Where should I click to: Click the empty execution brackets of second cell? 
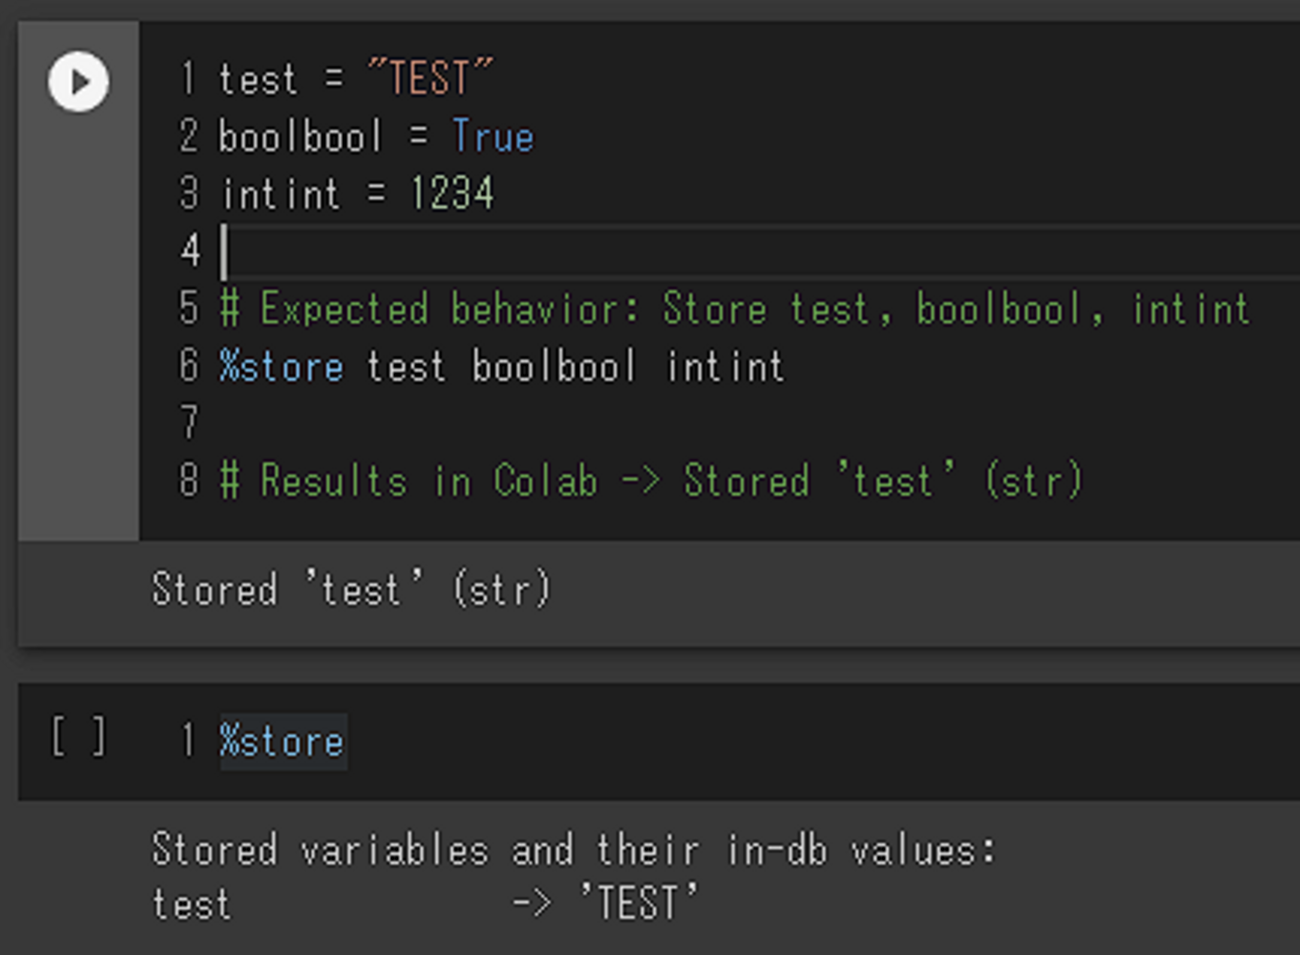(78, 739)
